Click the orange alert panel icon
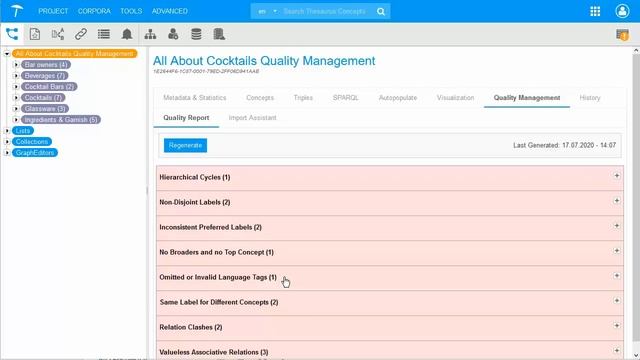 tap(622, 35)
